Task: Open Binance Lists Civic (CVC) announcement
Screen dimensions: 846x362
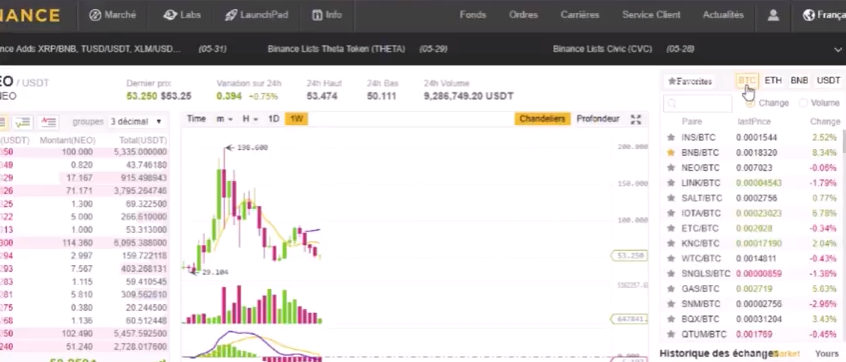Action: click(602, 49)
